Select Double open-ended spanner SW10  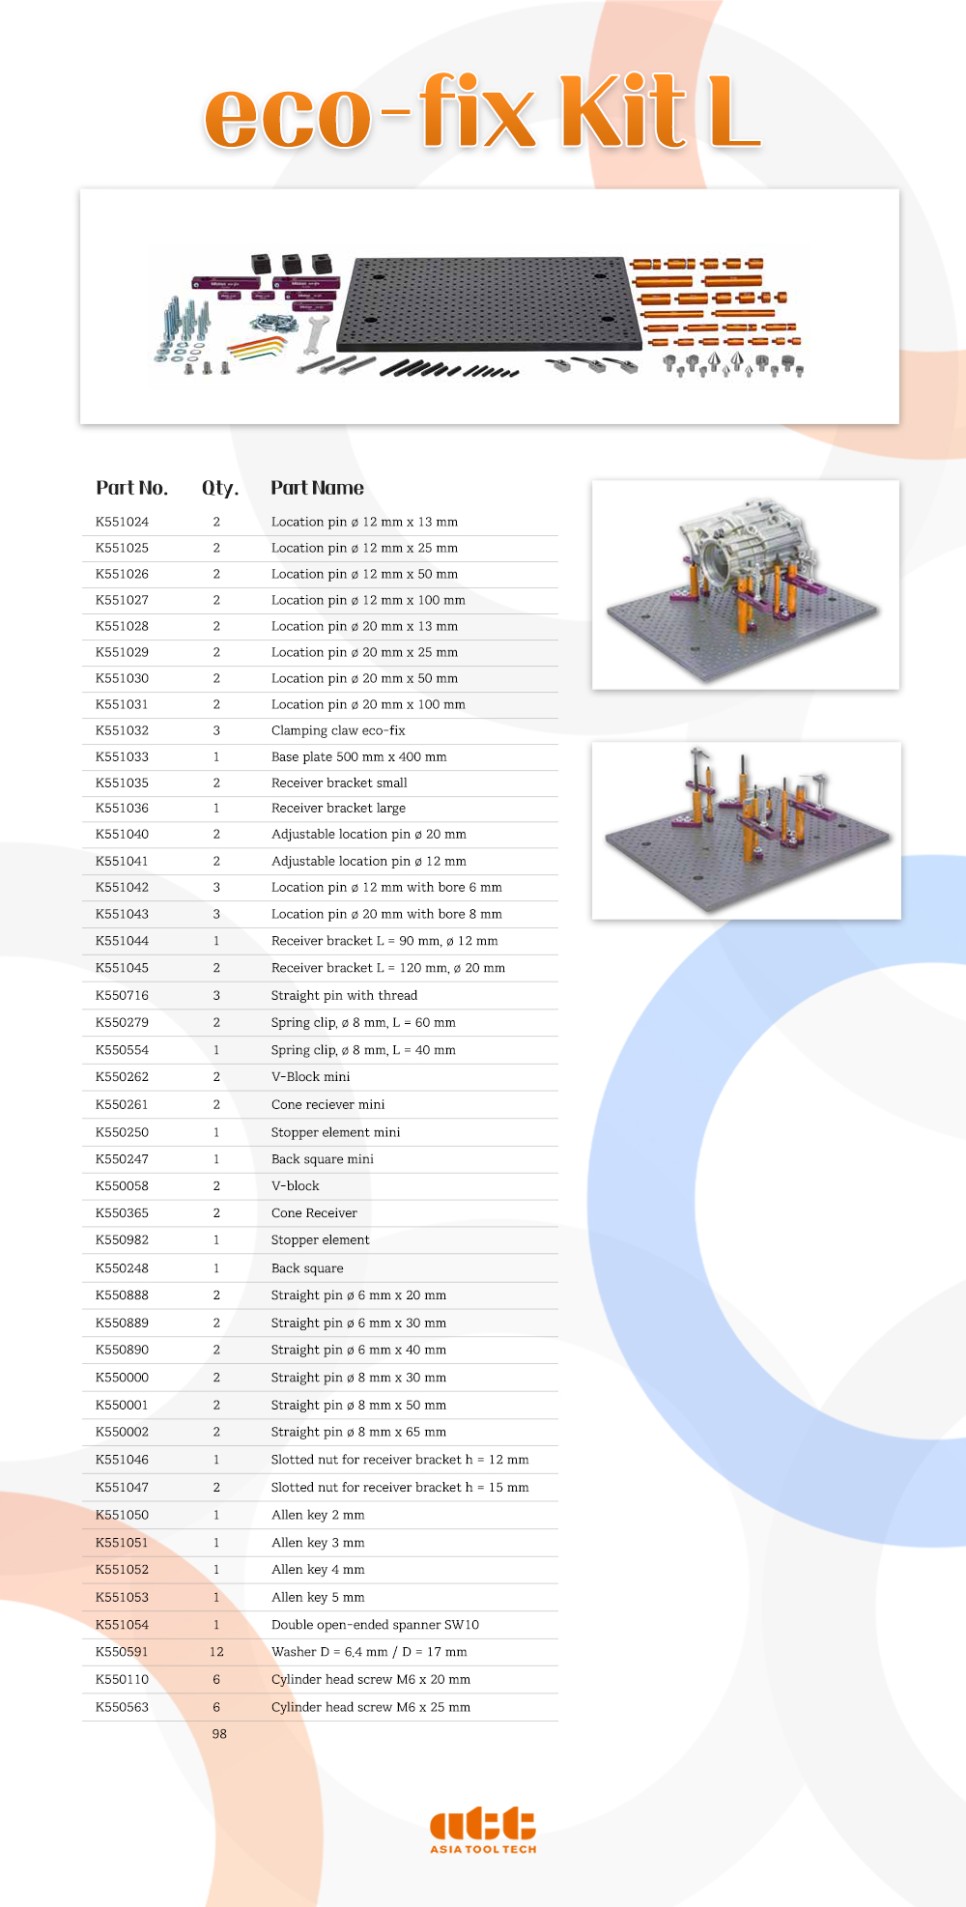(x=375, y=1625)
